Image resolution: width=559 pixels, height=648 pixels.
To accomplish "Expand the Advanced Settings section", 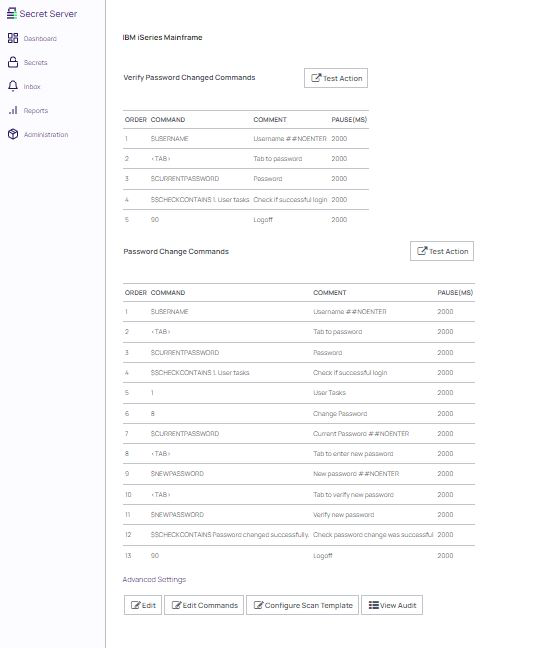I will point(154,579).
